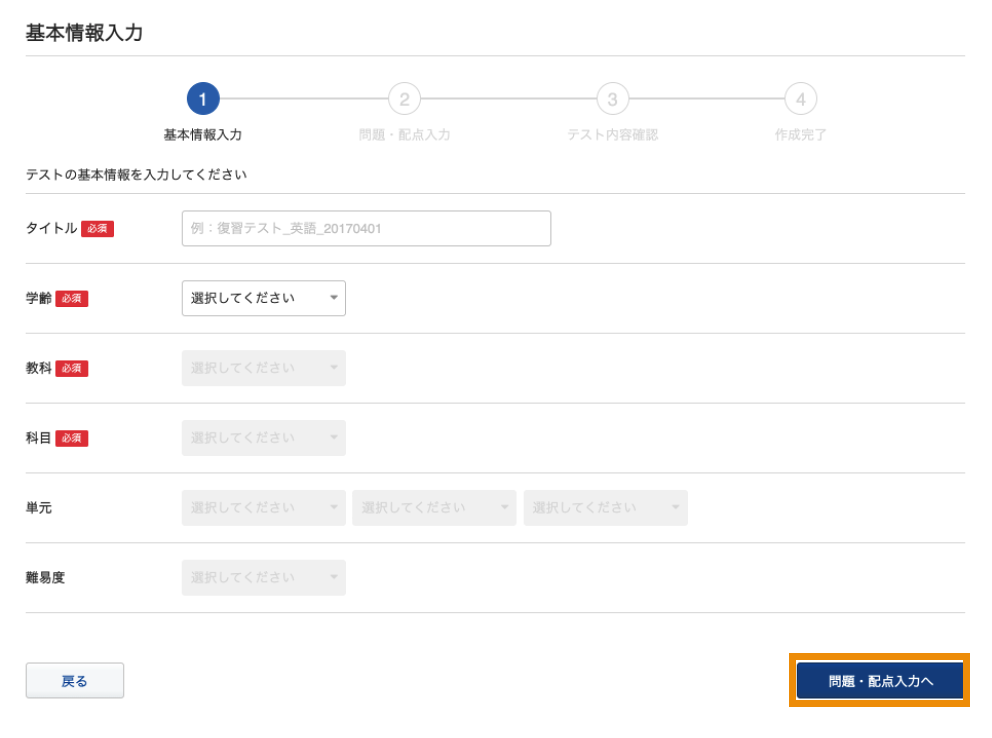992x738 pixels.
Task: Click the step 2 circle indicator
Action: tap(404, 99)
